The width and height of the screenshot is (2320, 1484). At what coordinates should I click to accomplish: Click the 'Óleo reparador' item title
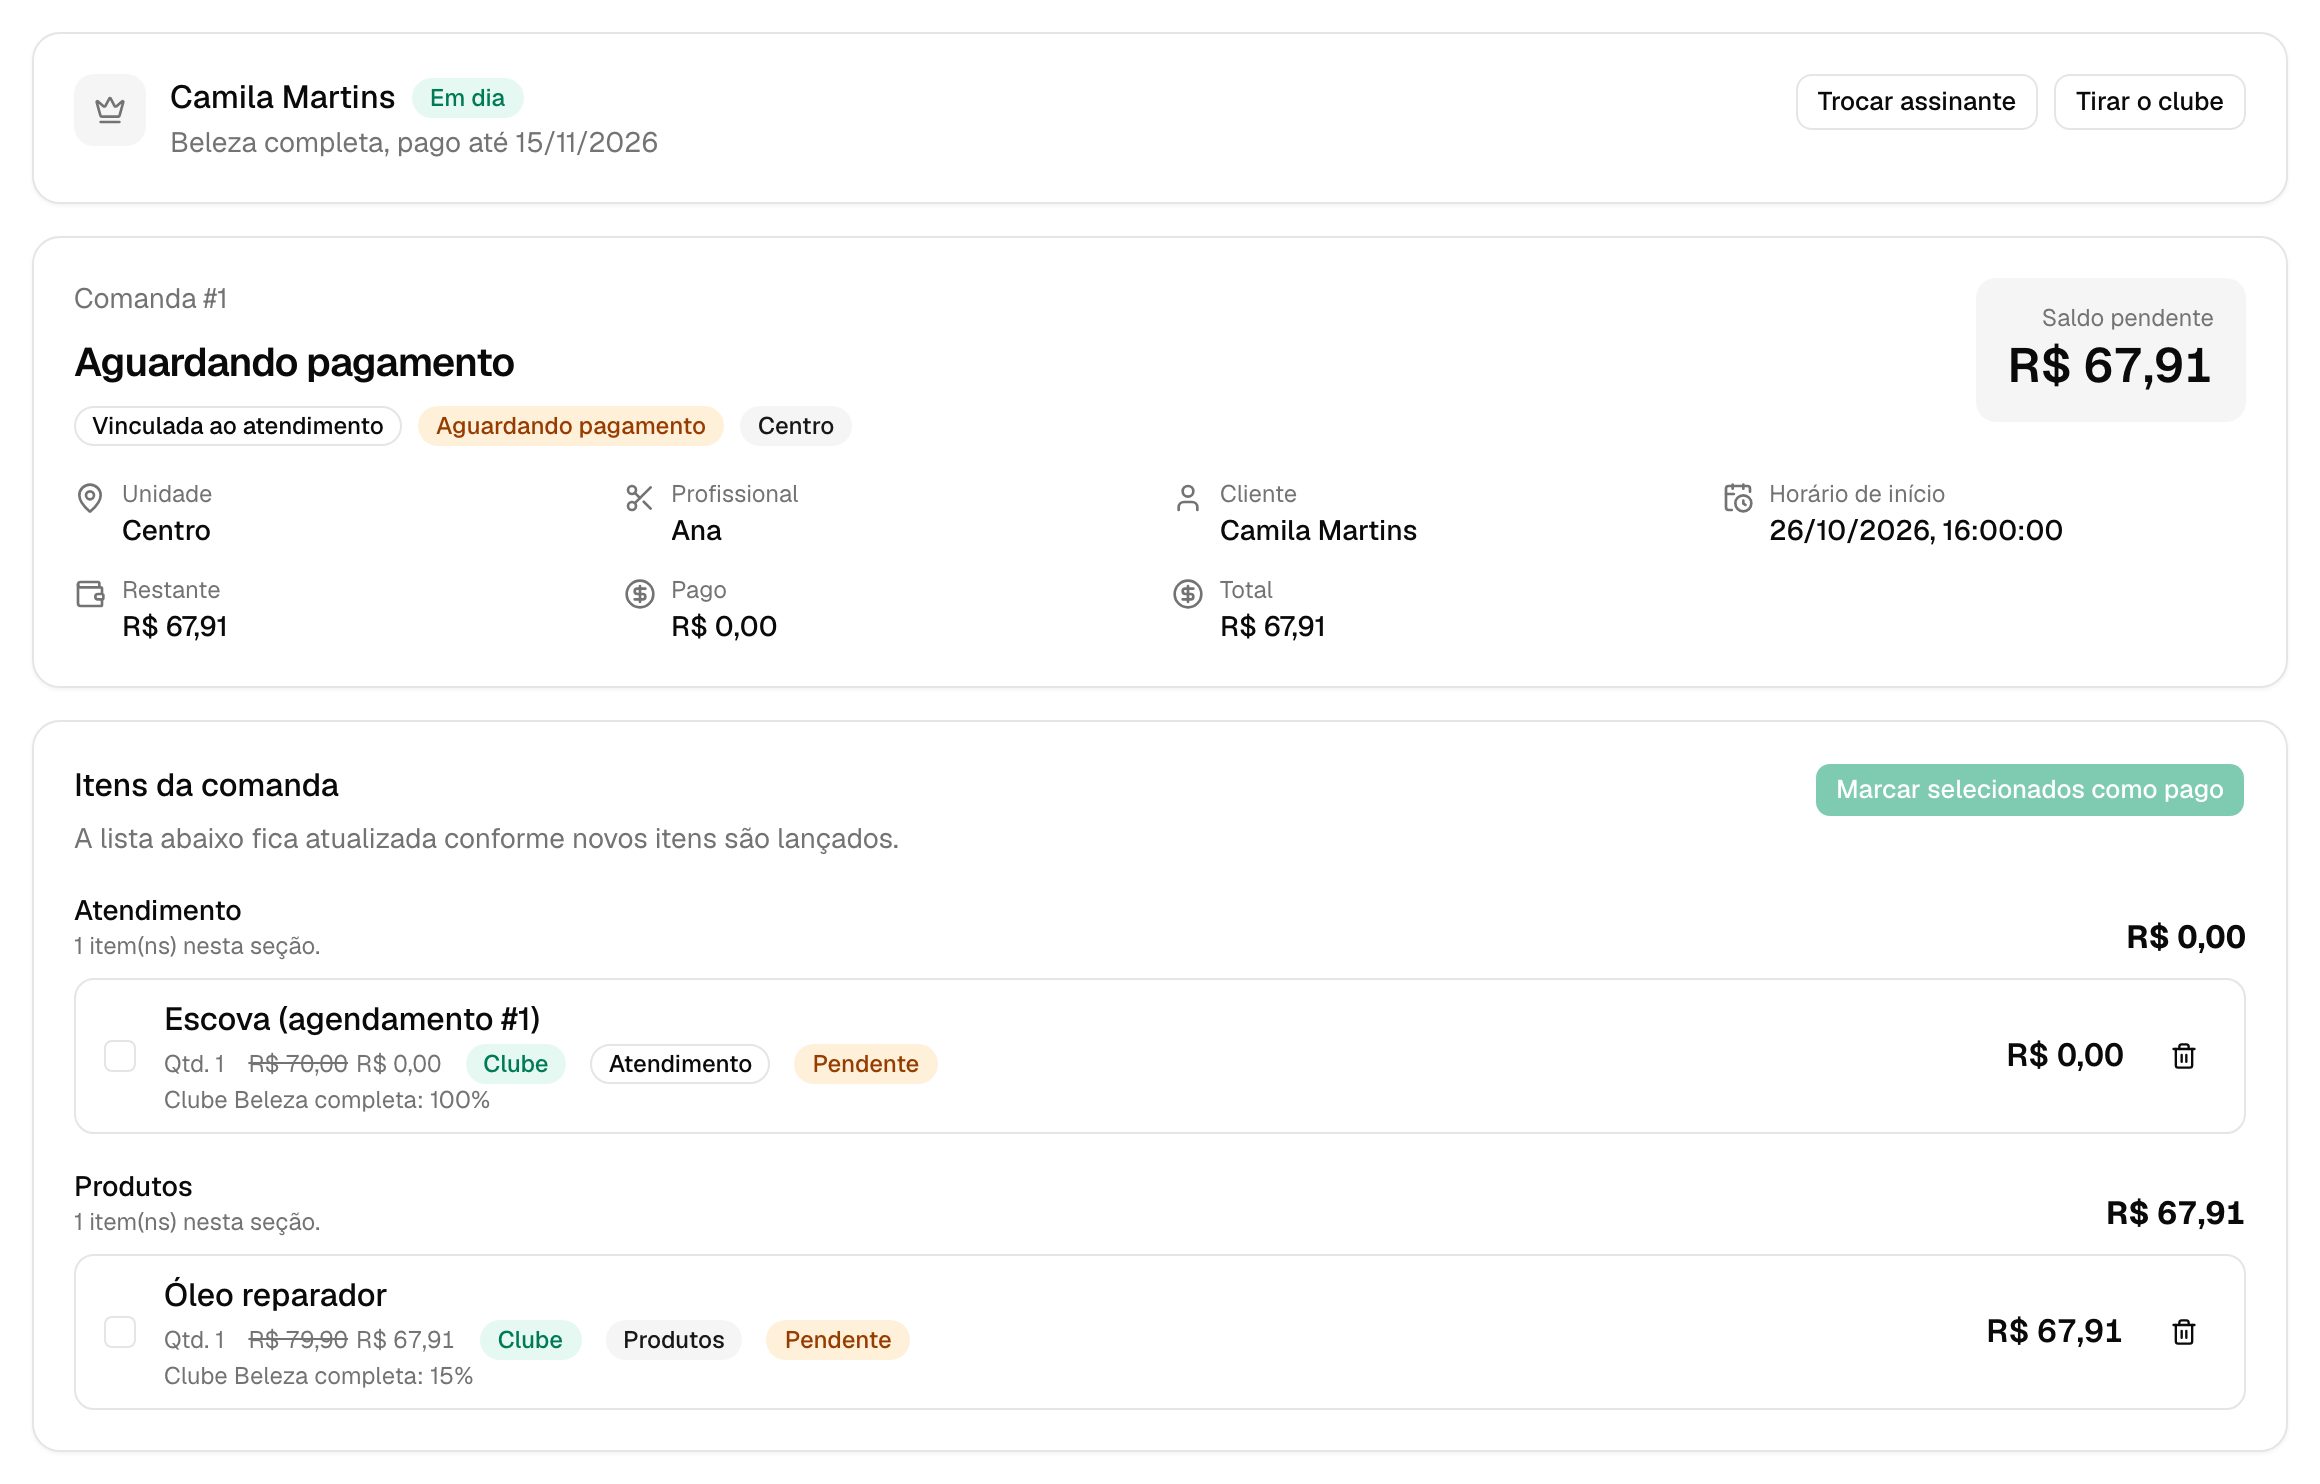tap(275, 1295)
